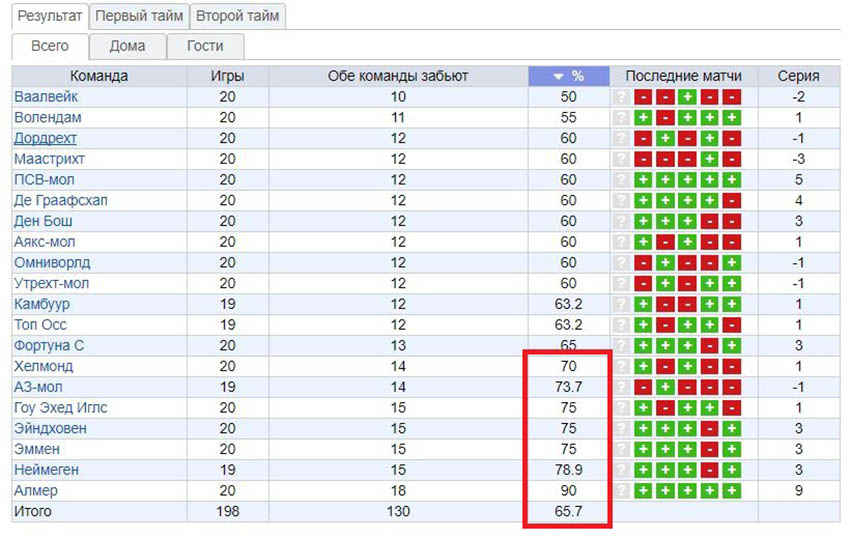Open team link Алмер

pos(36,490)
